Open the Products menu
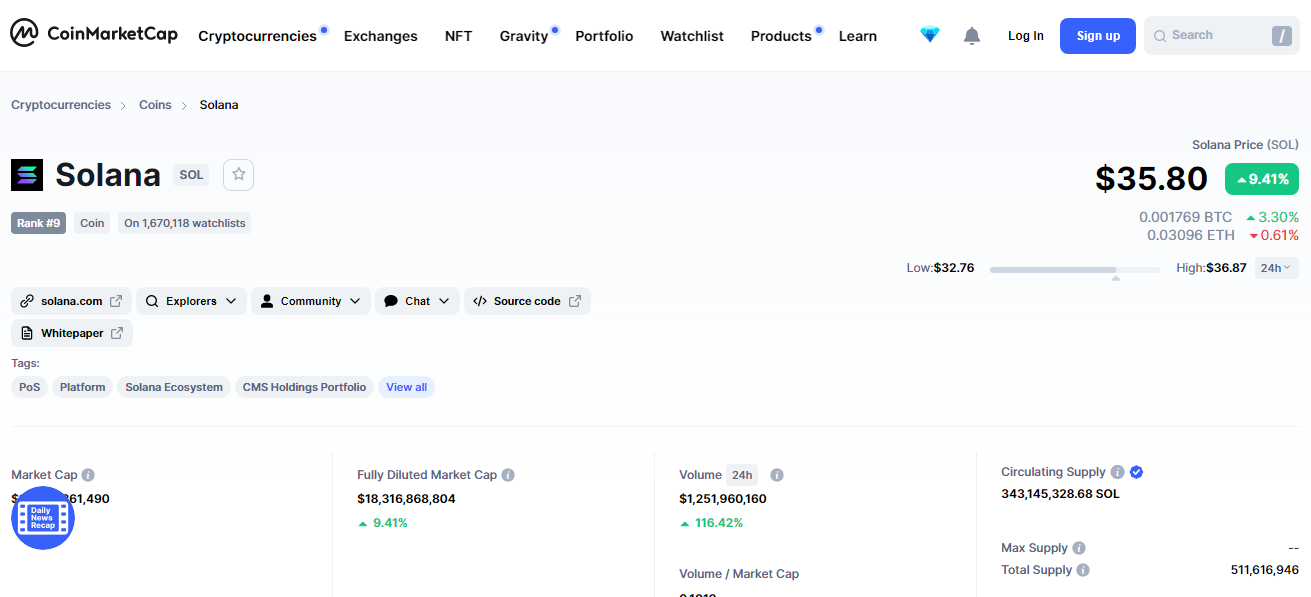Image resolution: width=1311 pixels, height=597 pixels. pyautogui.click(x=781, y=36)
